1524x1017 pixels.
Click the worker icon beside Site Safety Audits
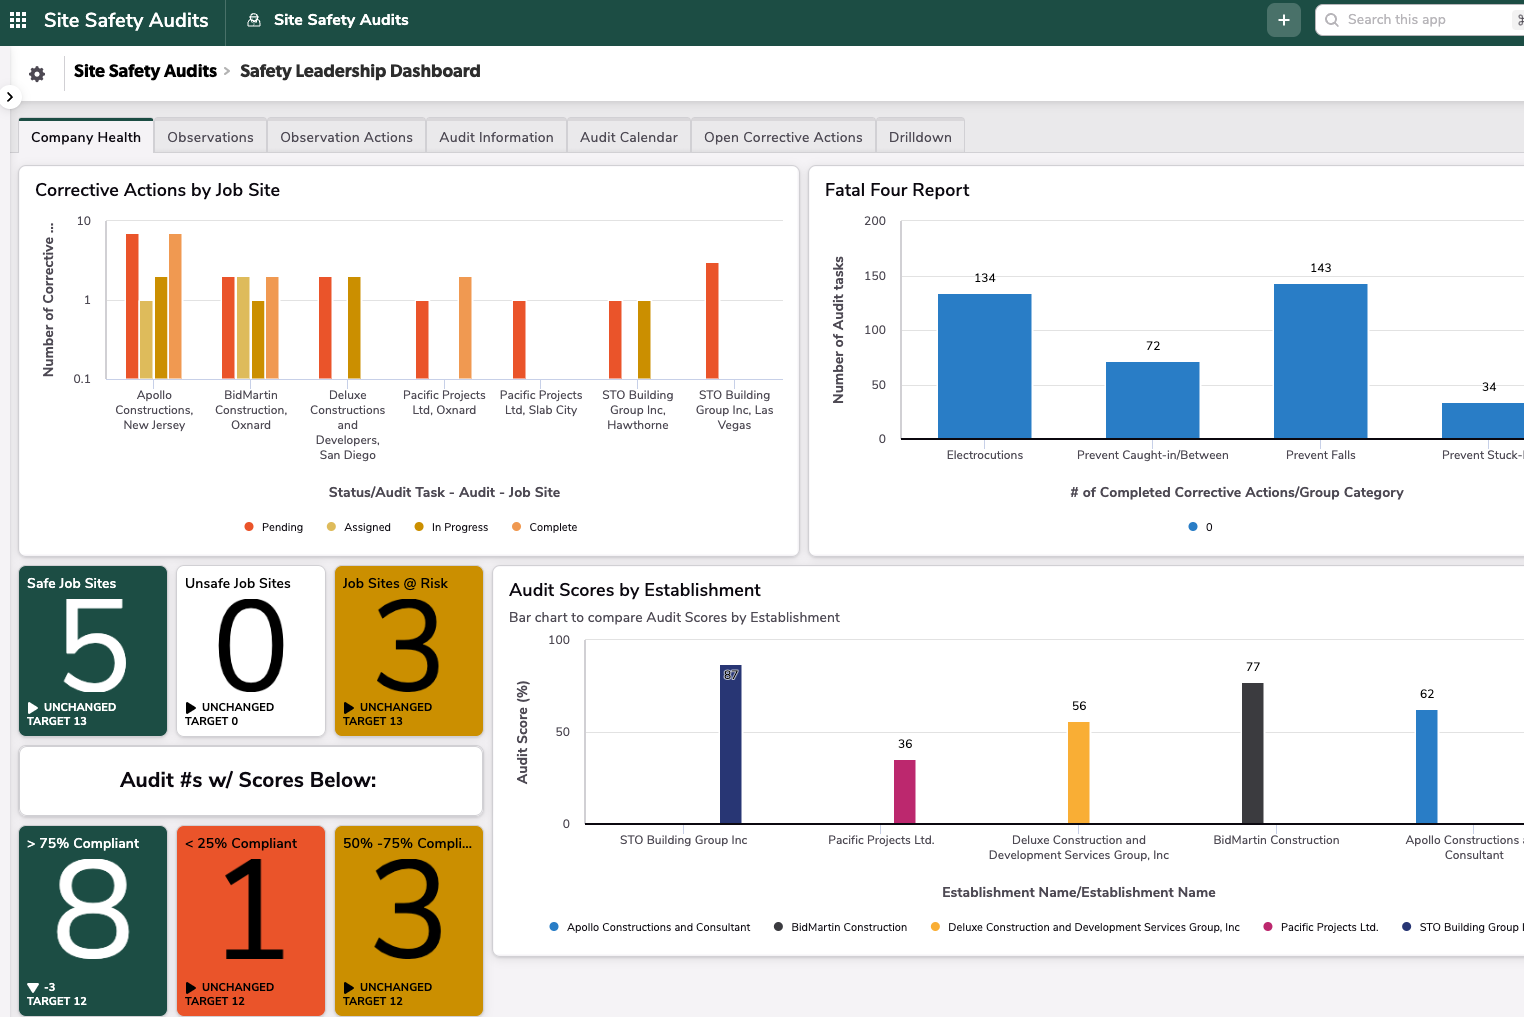point(253,19)
